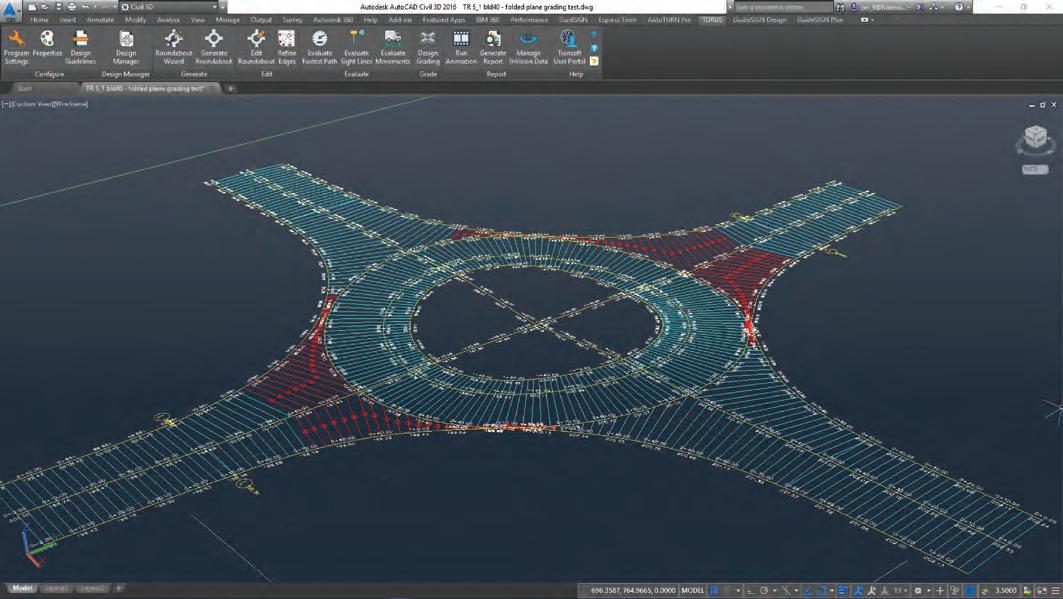Image resolution: width=1063 pixels, height=599 pixels.
Task: Open Design Grading tool
Action: pyautogui.click(x=428, y=47)
